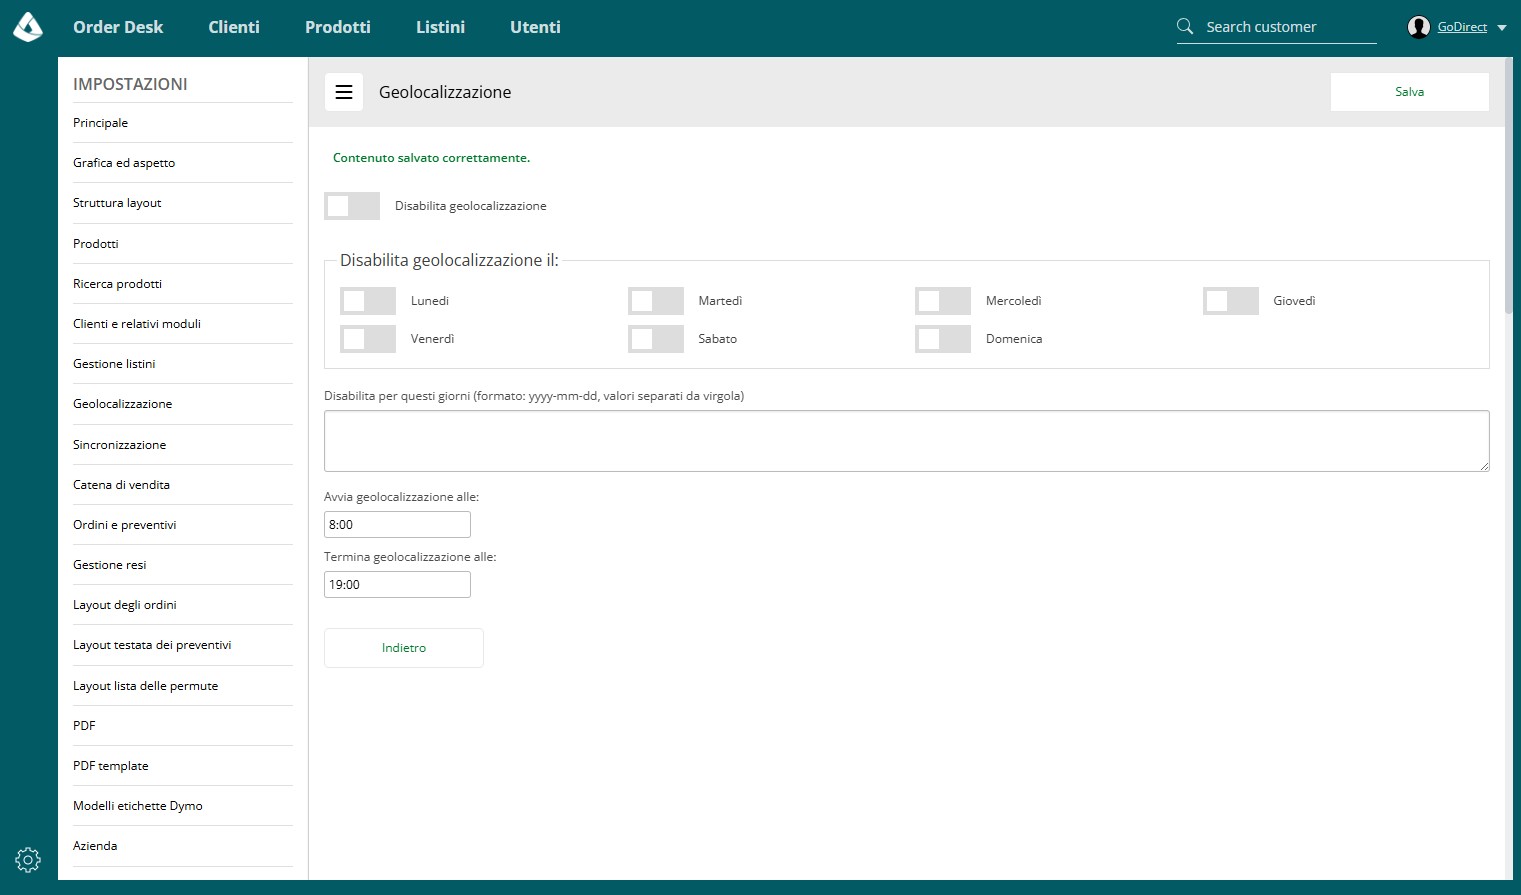Image resolution: width=1521 pixels, height=895 pixels.
Task: Open the Clienti menu
Action: point(234,27)
